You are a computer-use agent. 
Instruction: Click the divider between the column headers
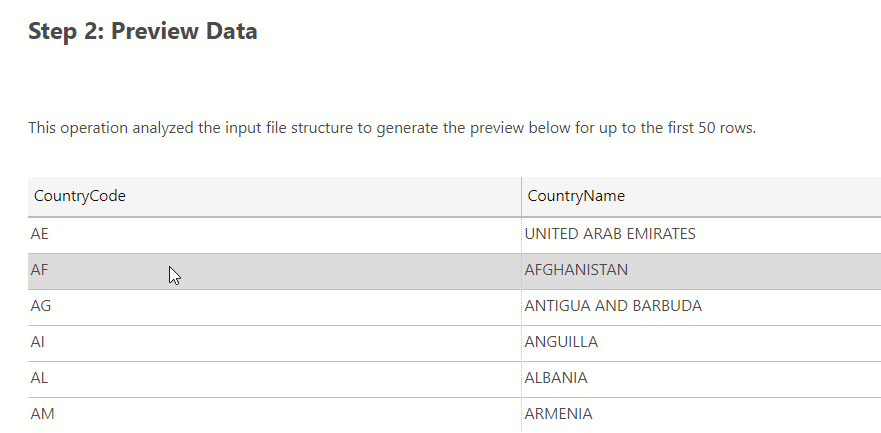pyautogui.click(x=521, y=196)
